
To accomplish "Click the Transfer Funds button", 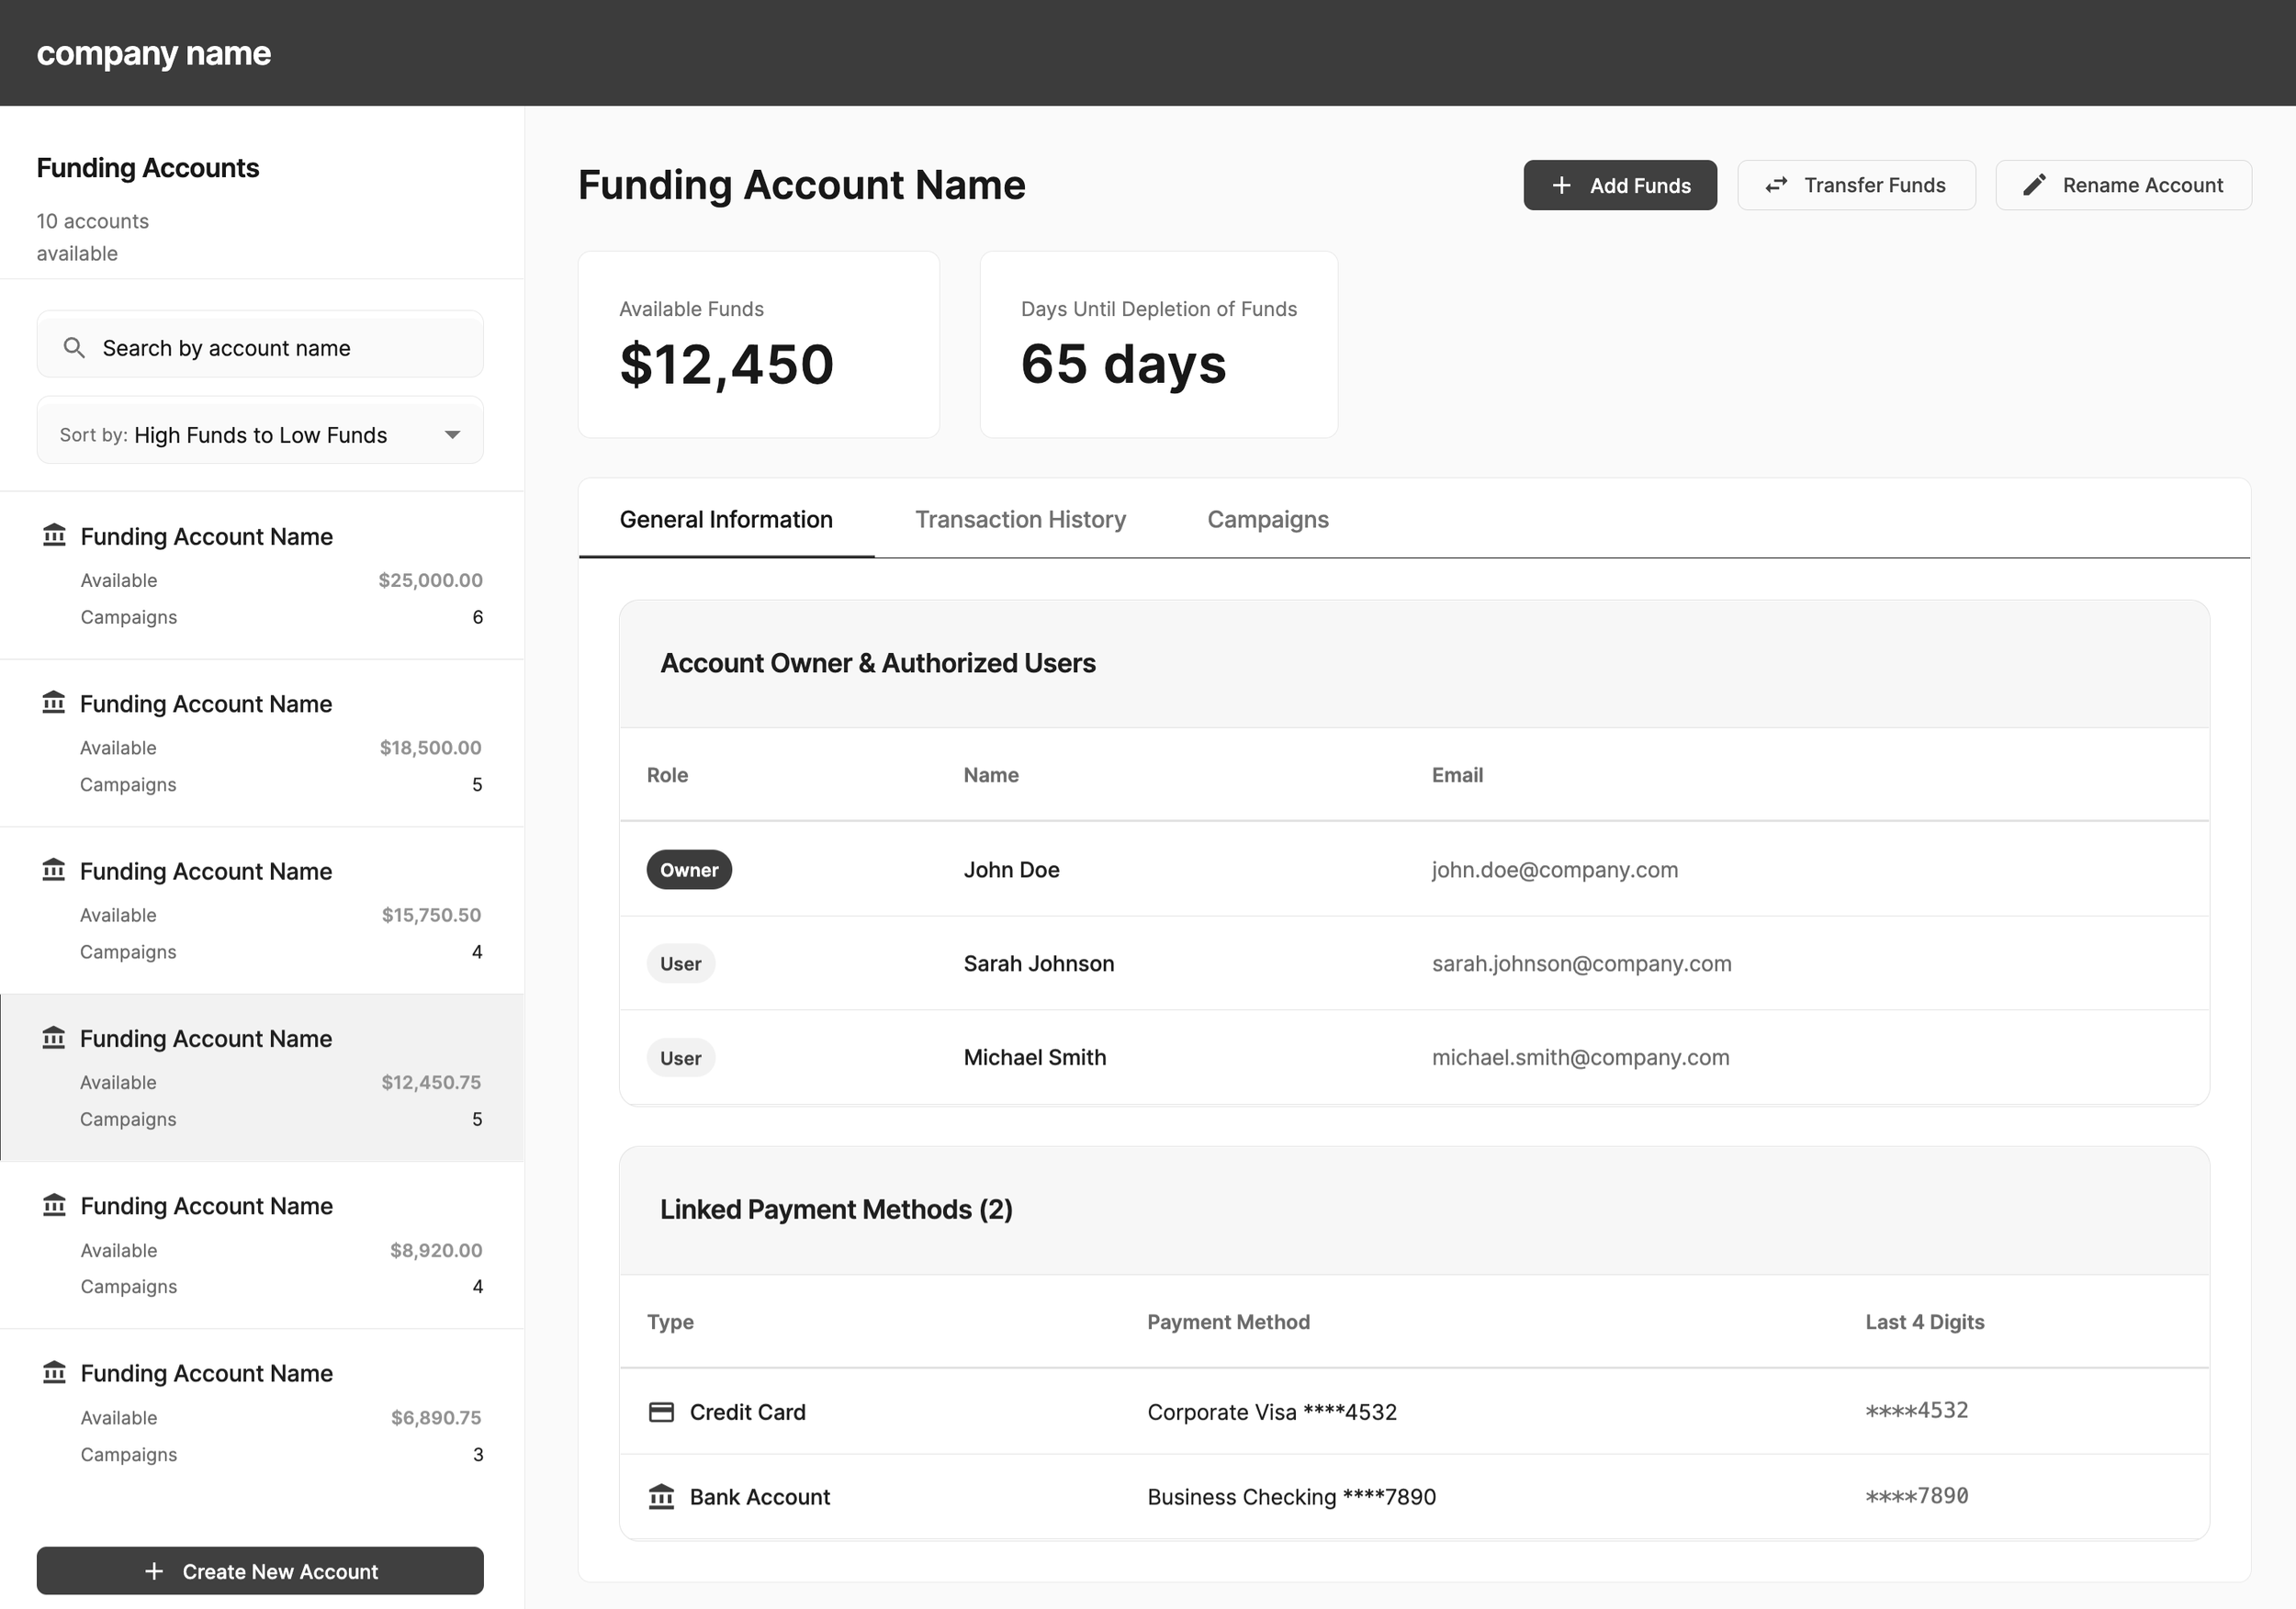I will 1856,185.
